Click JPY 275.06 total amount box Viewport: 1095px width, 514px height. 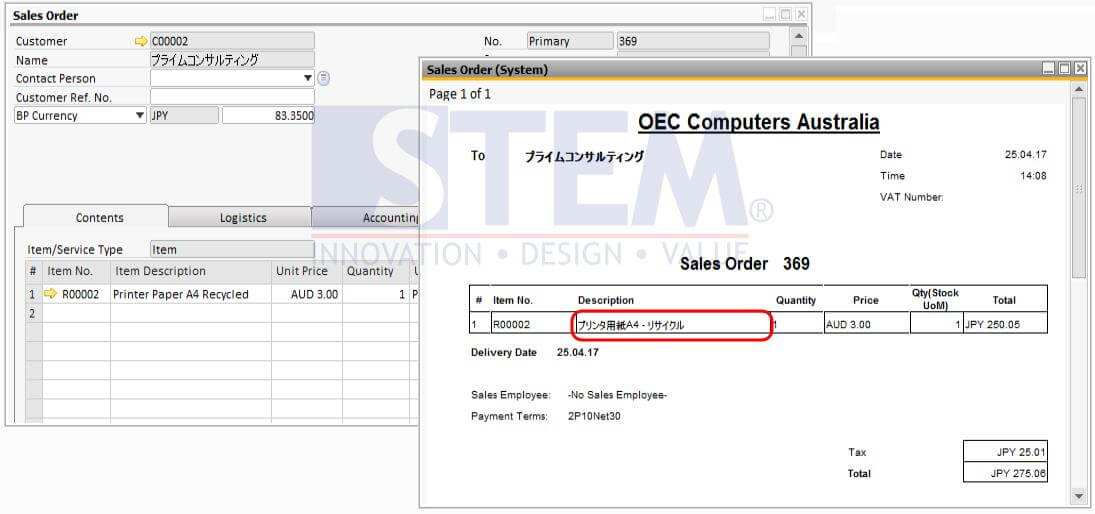coord(1005,473)
